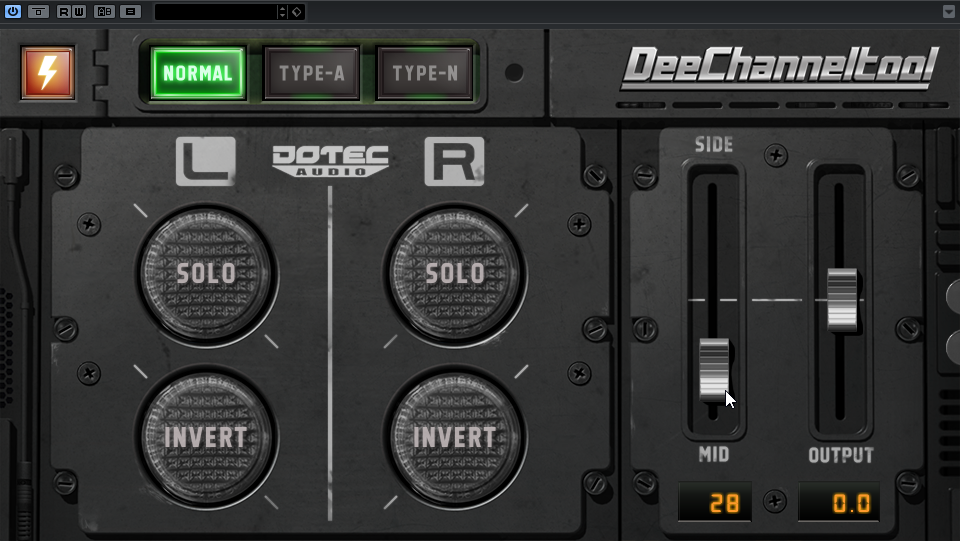Image resolution: width=960 pixels, height=541 pixels.
Task: Click the A/B comparison switch icon
Action: tap(104, 12)
